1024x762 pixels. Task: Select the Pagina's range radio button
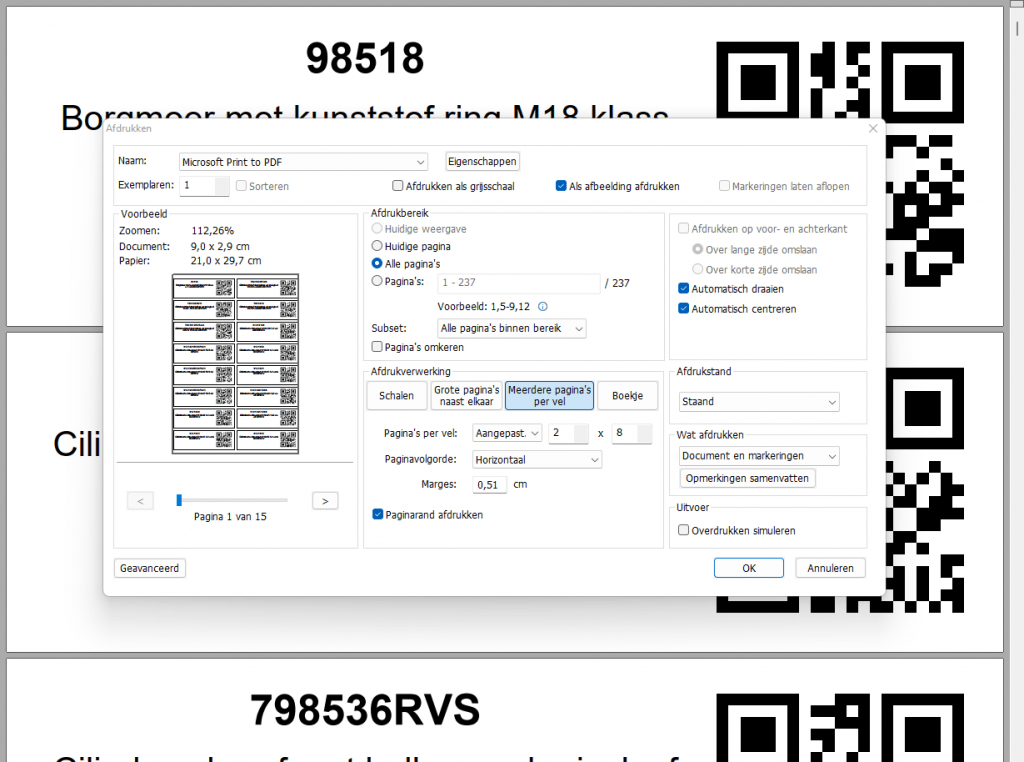[377, 281]
